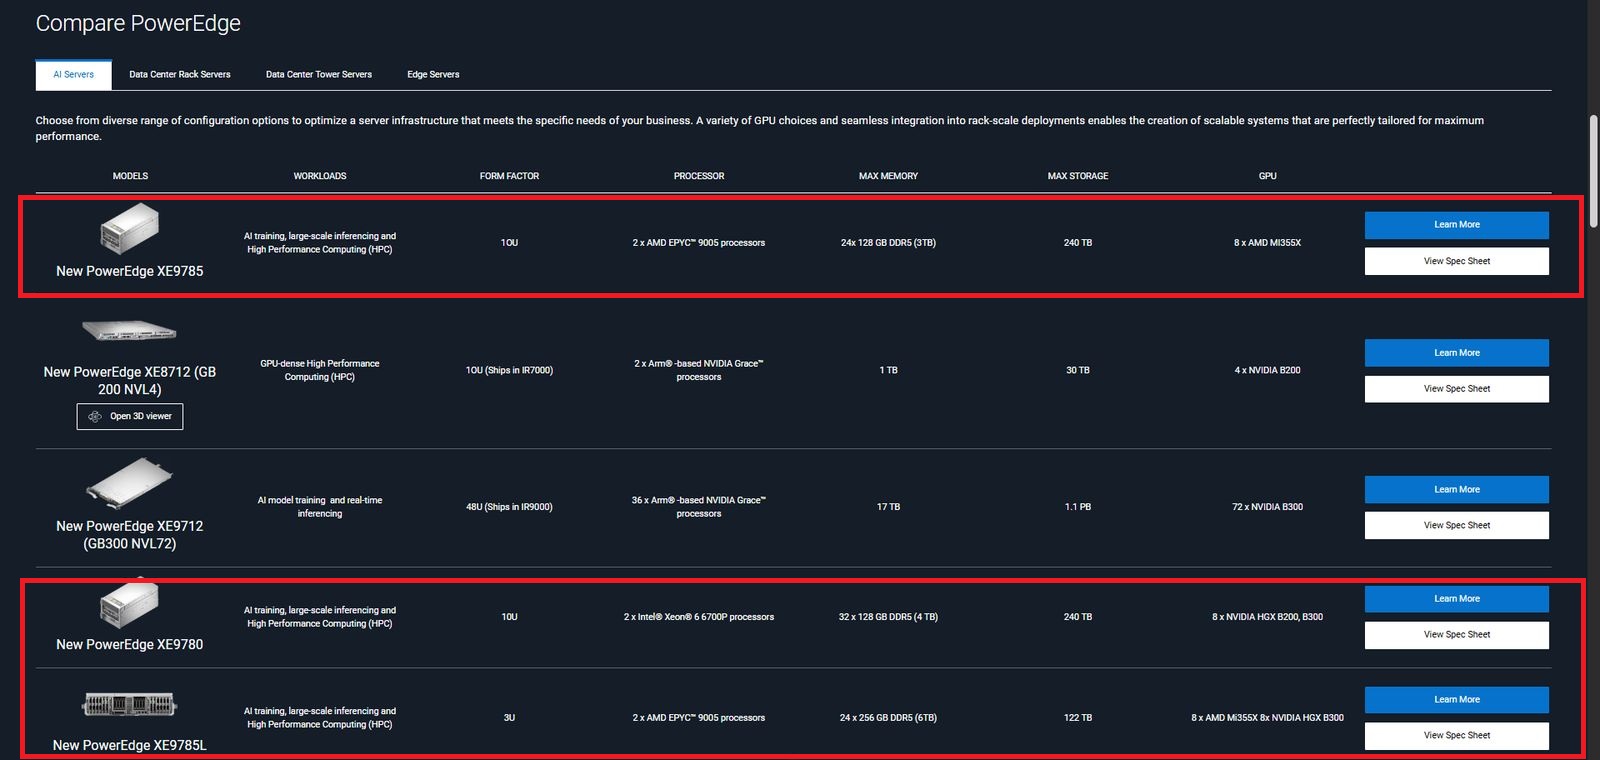The image size is (1600, 760).
Task: Click Learn More for PowerEdge XE9780
Action: (1456, 599)
